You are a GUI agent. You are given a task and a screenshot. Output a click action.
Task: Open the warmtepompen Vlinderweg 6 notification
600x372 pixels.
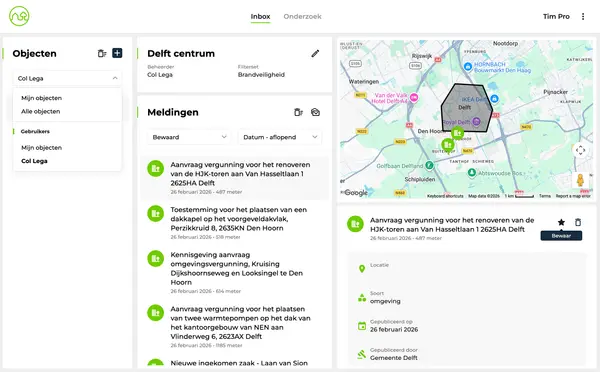click(235, 327)
